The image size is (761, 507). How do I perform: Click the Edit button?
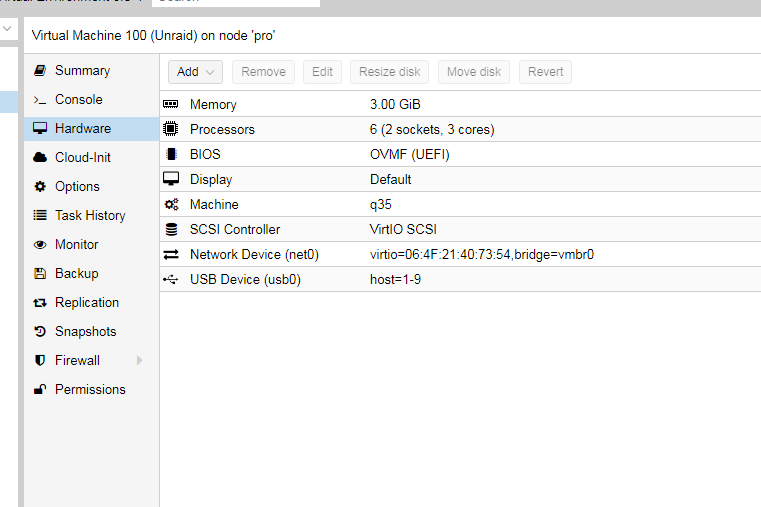(322, 72)
